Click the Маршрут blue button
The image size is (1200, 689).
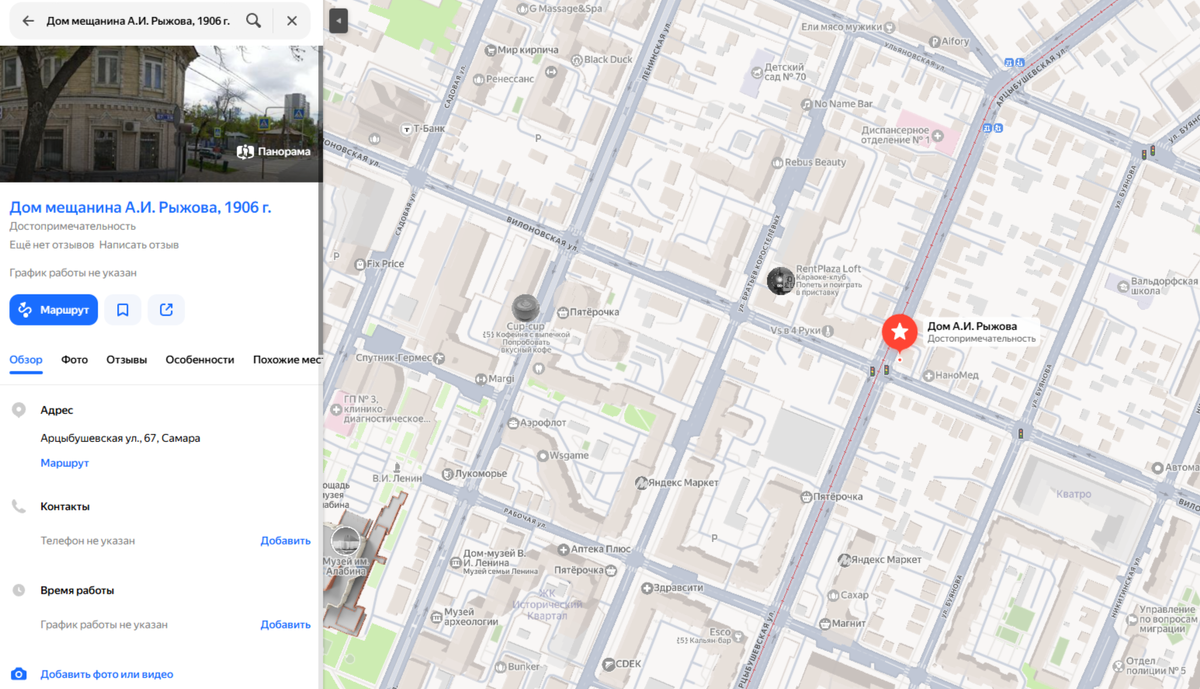(x=54, y=310)
